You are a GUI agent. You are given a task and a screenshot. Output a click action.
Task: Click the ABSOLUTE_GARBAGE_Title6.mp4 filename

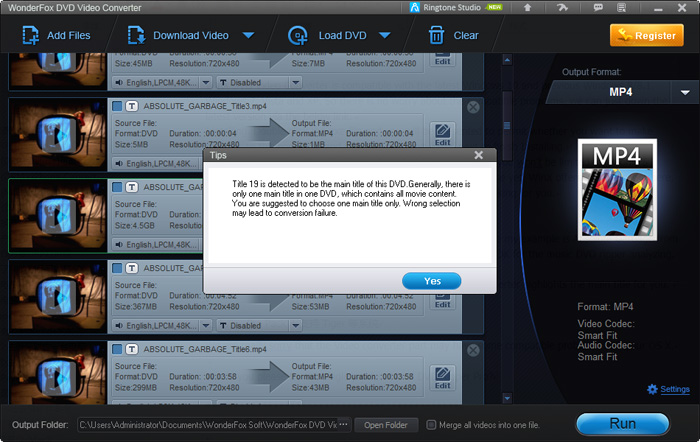205,349
